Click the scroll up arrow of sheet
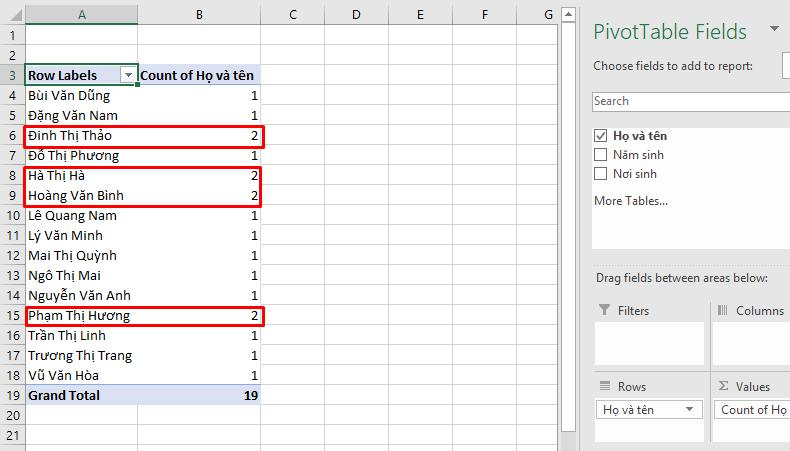 click(x=568, y=14)
